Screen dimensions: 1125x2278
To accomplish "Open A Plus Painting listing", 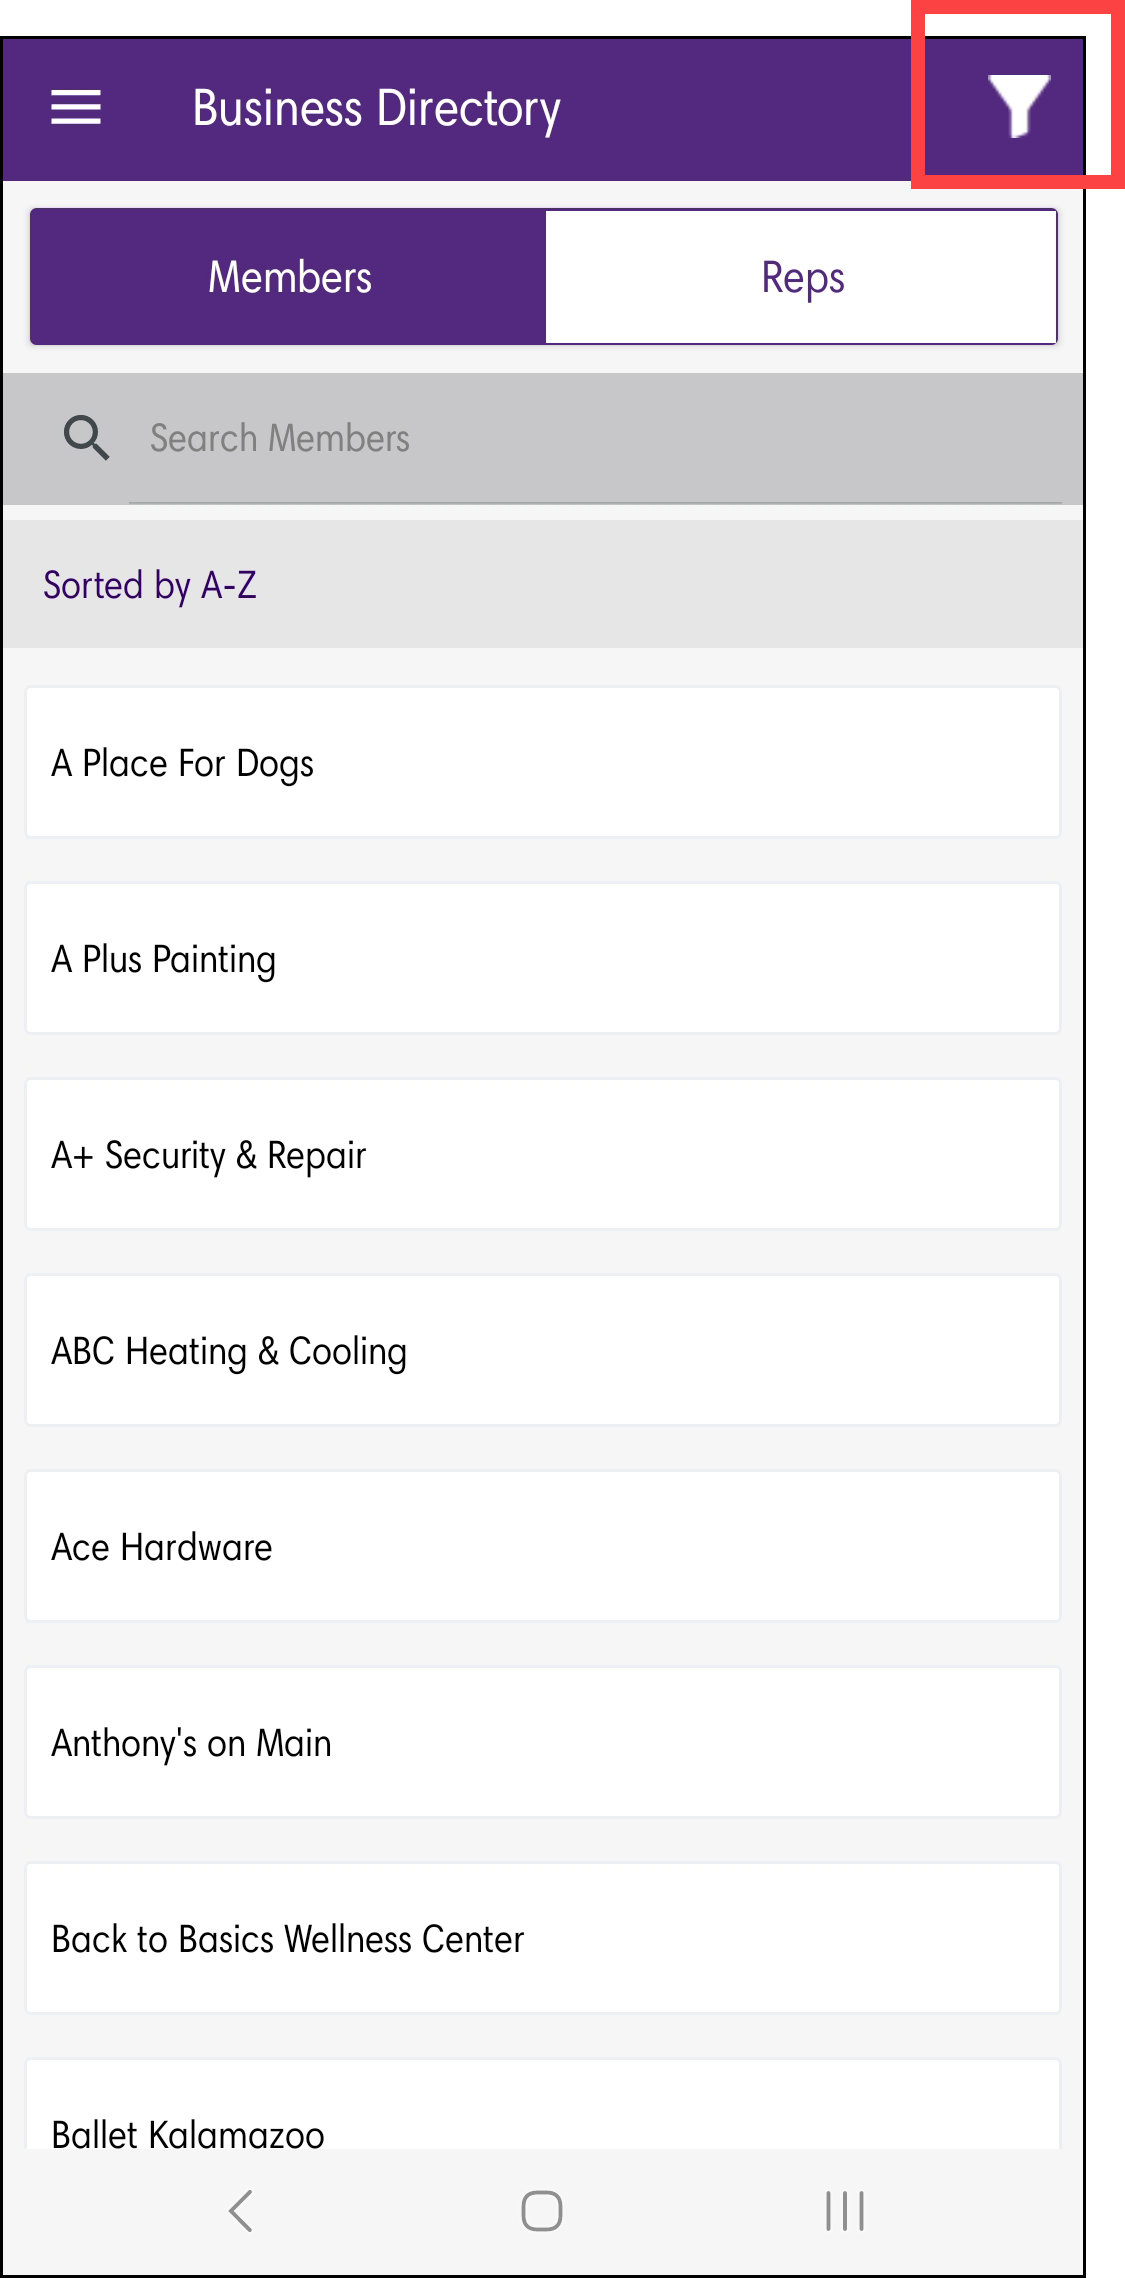I will (x=543, y=959).
